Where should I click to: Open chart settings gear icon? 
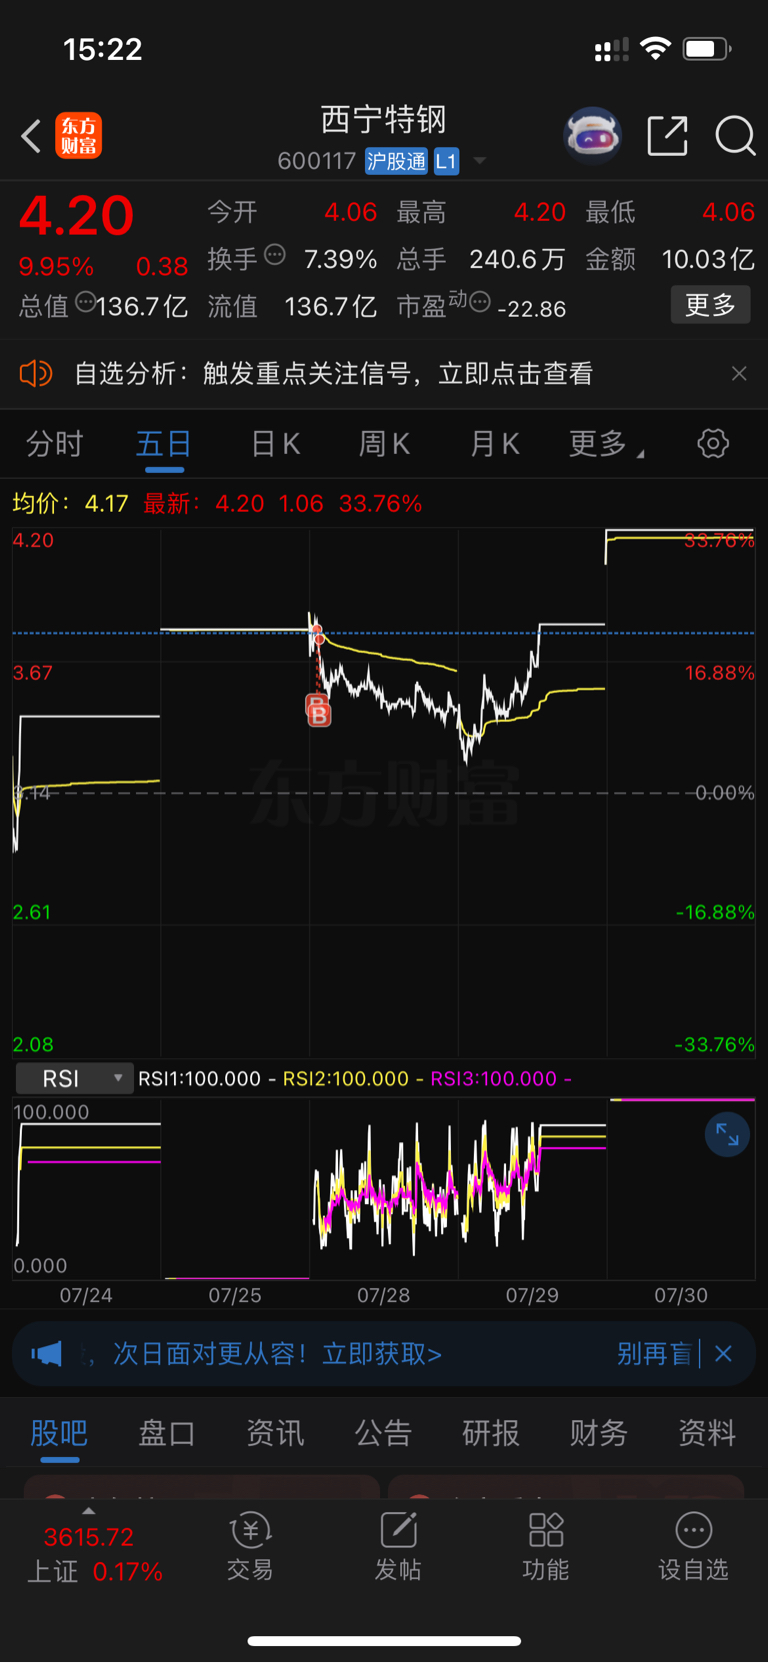coord(713,444)
